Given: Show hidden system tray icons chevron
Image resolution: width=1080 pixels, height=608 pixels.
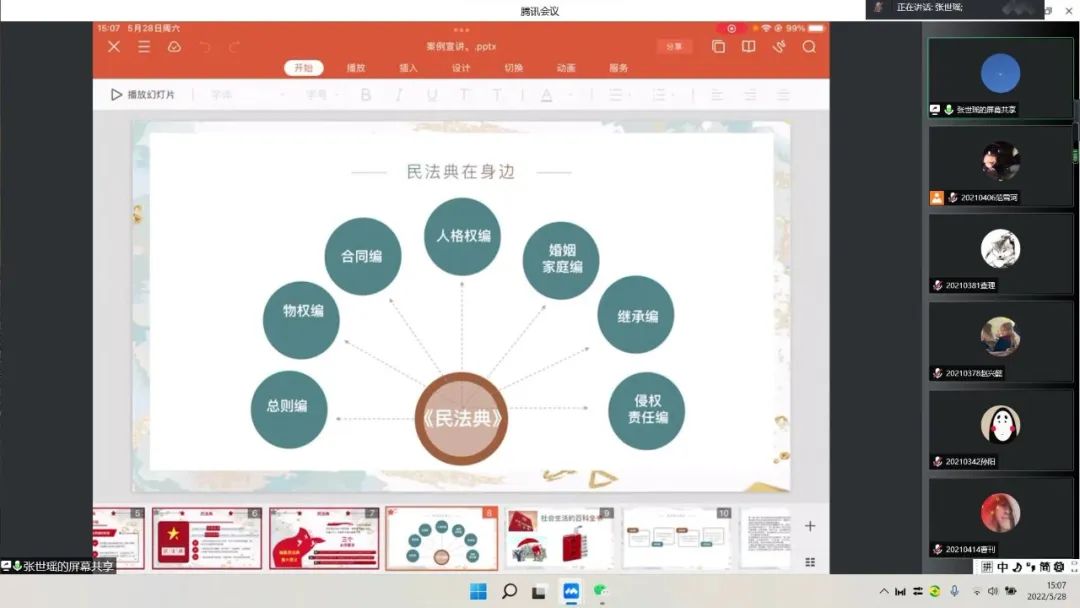Looking at the screenshot, I should point(883,591).
